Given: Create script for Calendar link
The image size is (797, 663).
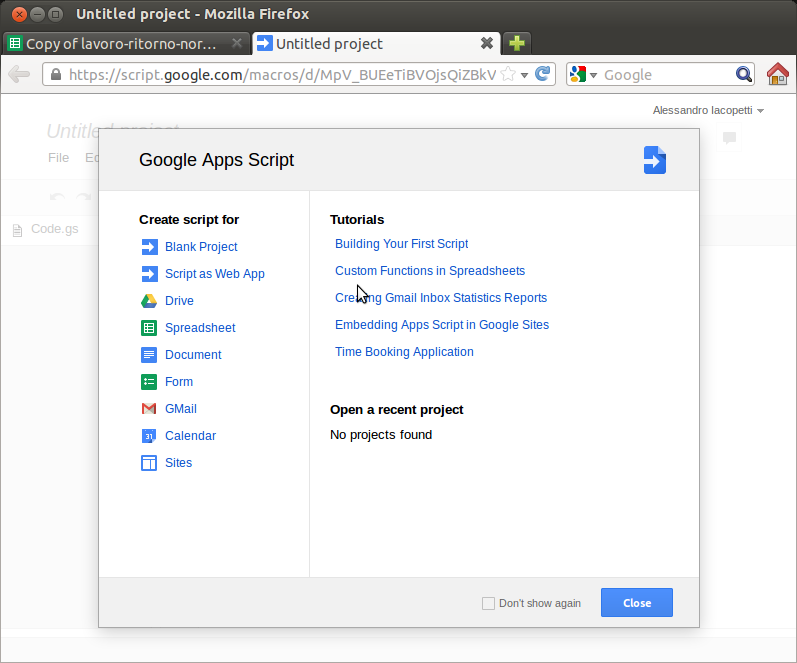Looking at the screenshot, I should pos(190,436).
